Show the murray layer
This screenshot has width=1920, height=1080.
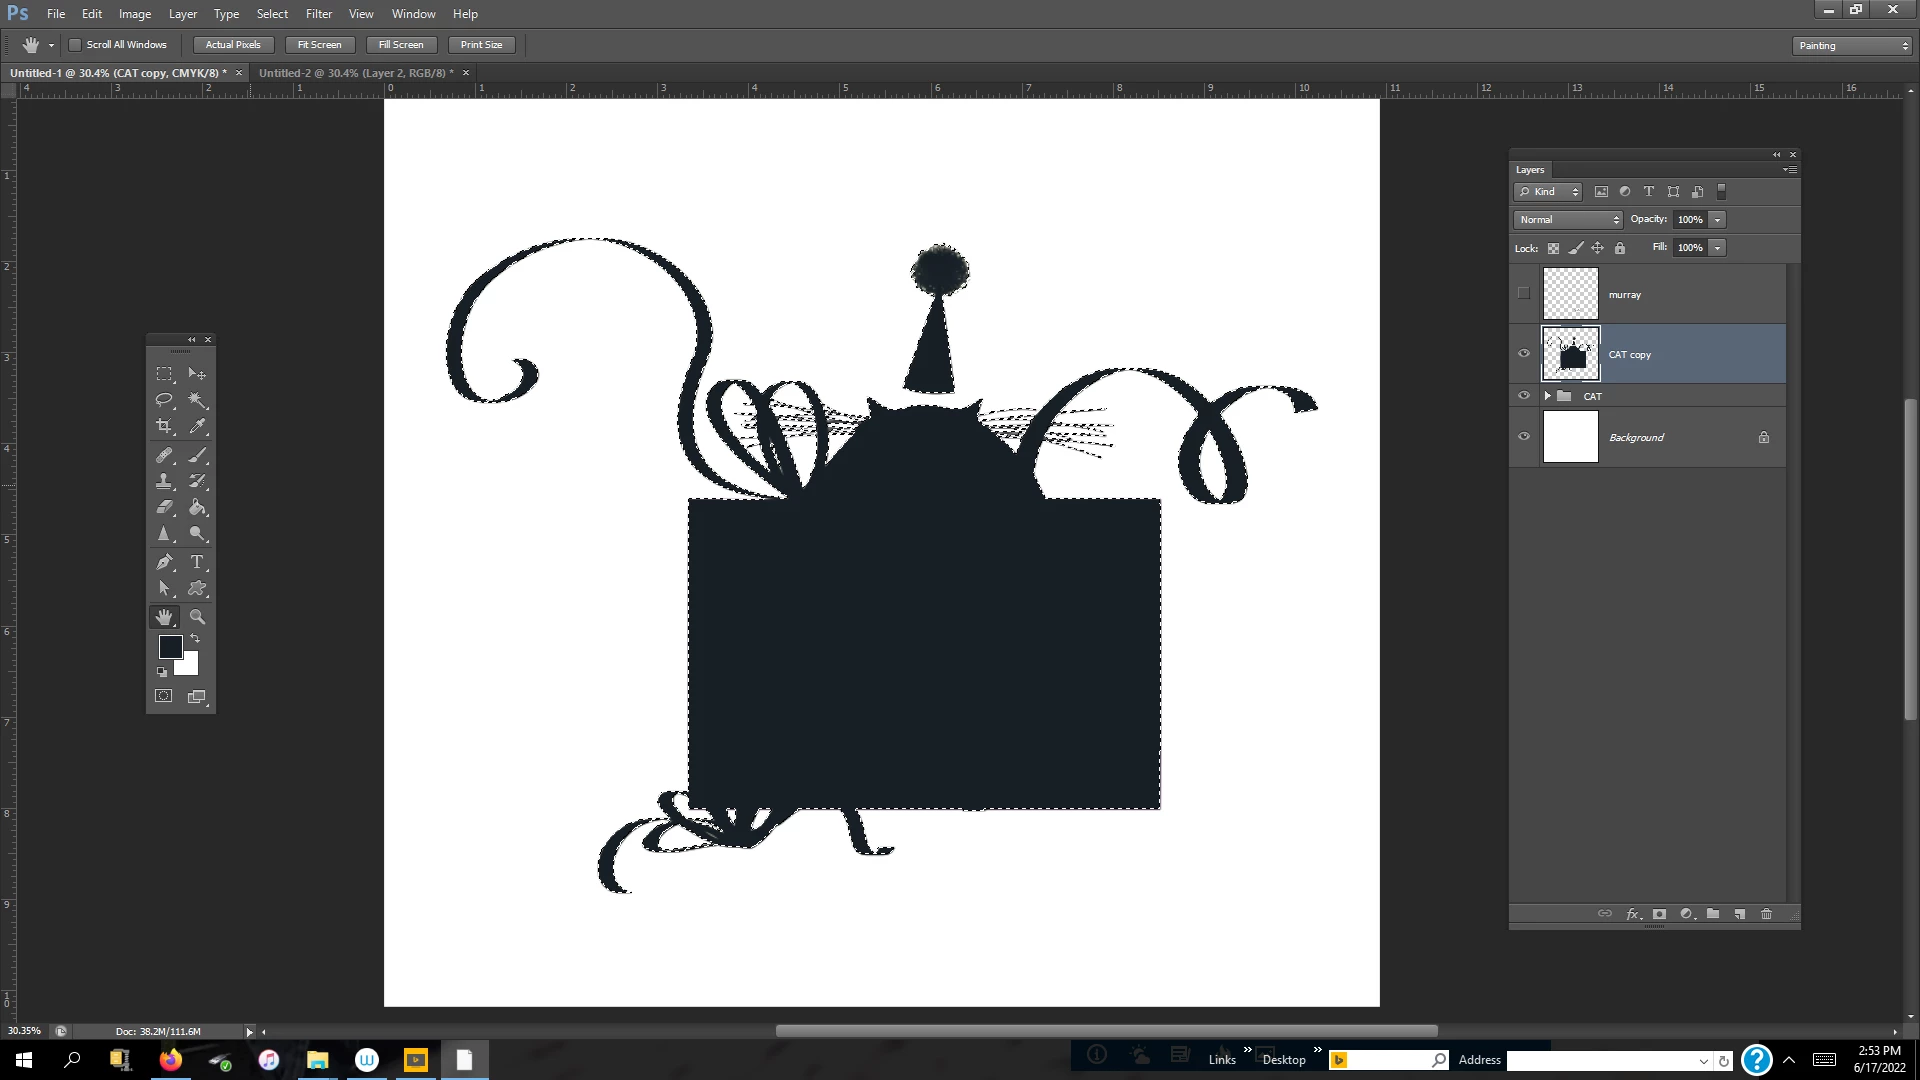pyautogui.click(x=1524, y=293)
